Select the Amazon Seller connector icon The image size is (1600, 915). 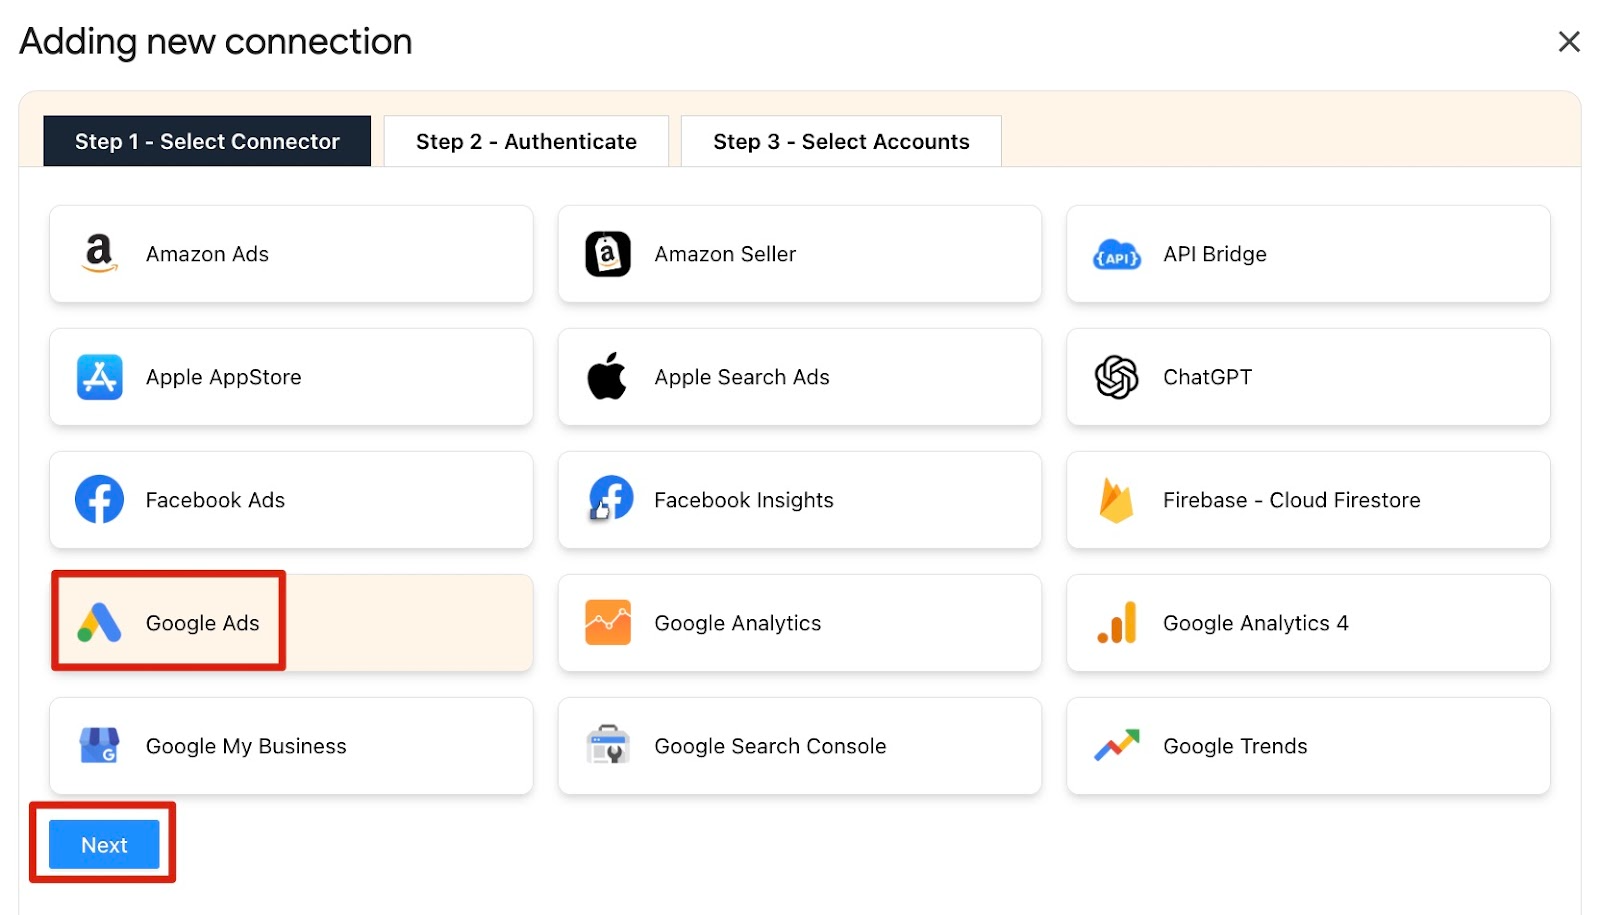pos(607,254)
